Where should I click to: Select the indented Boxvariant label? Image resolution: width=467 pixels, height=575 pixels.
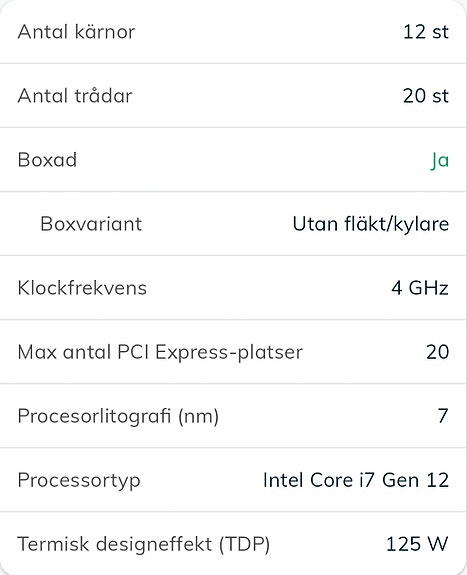point(91,224)
